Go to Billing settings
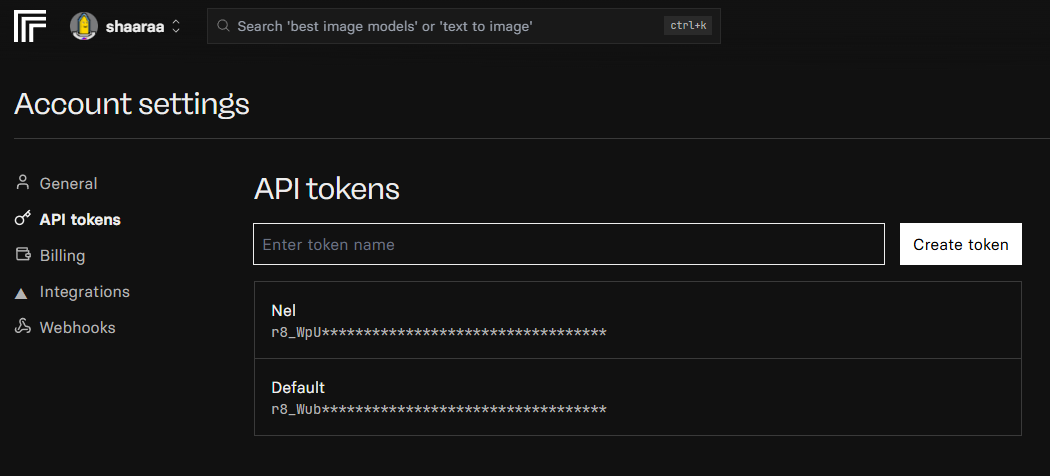This screenshot has width=1050, height=476. (62, 256)
